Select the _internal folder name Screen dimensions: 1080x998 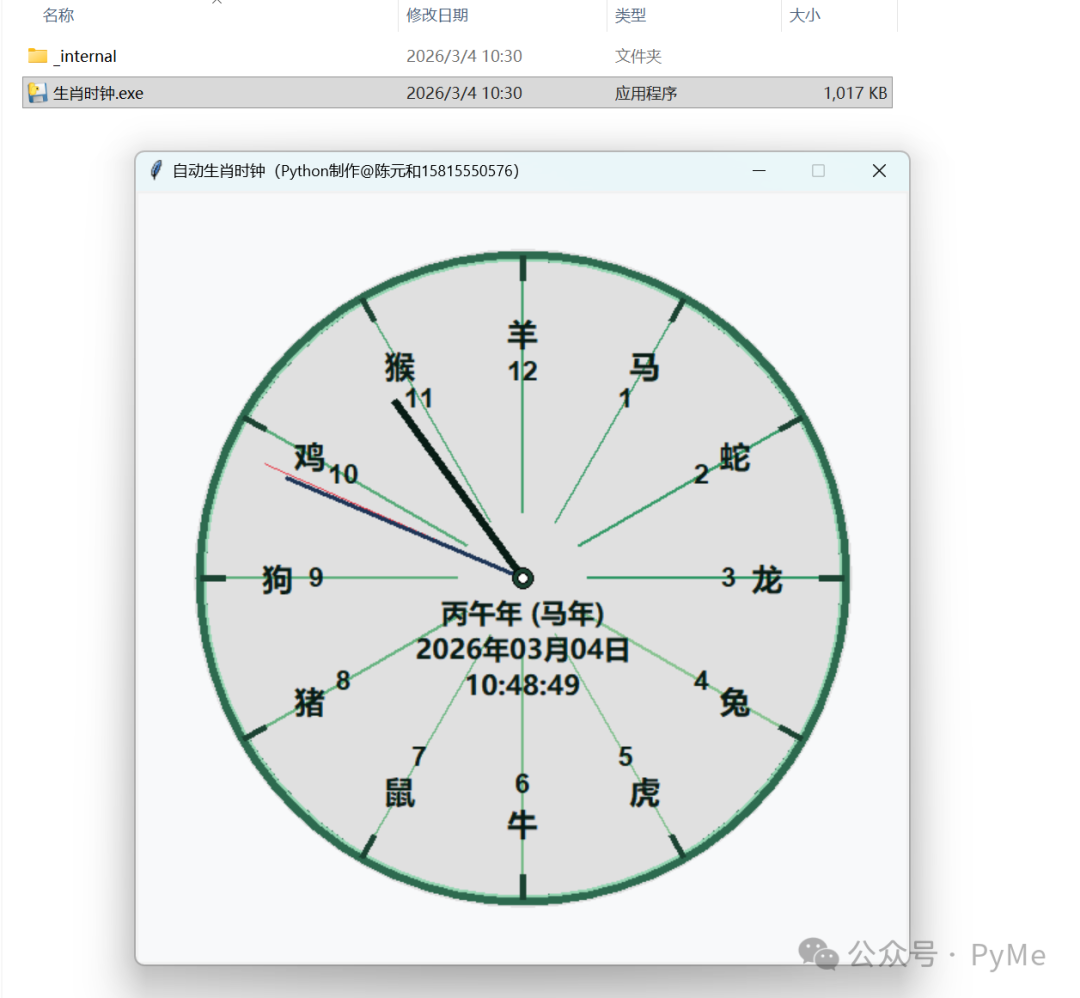pos(85,56)
